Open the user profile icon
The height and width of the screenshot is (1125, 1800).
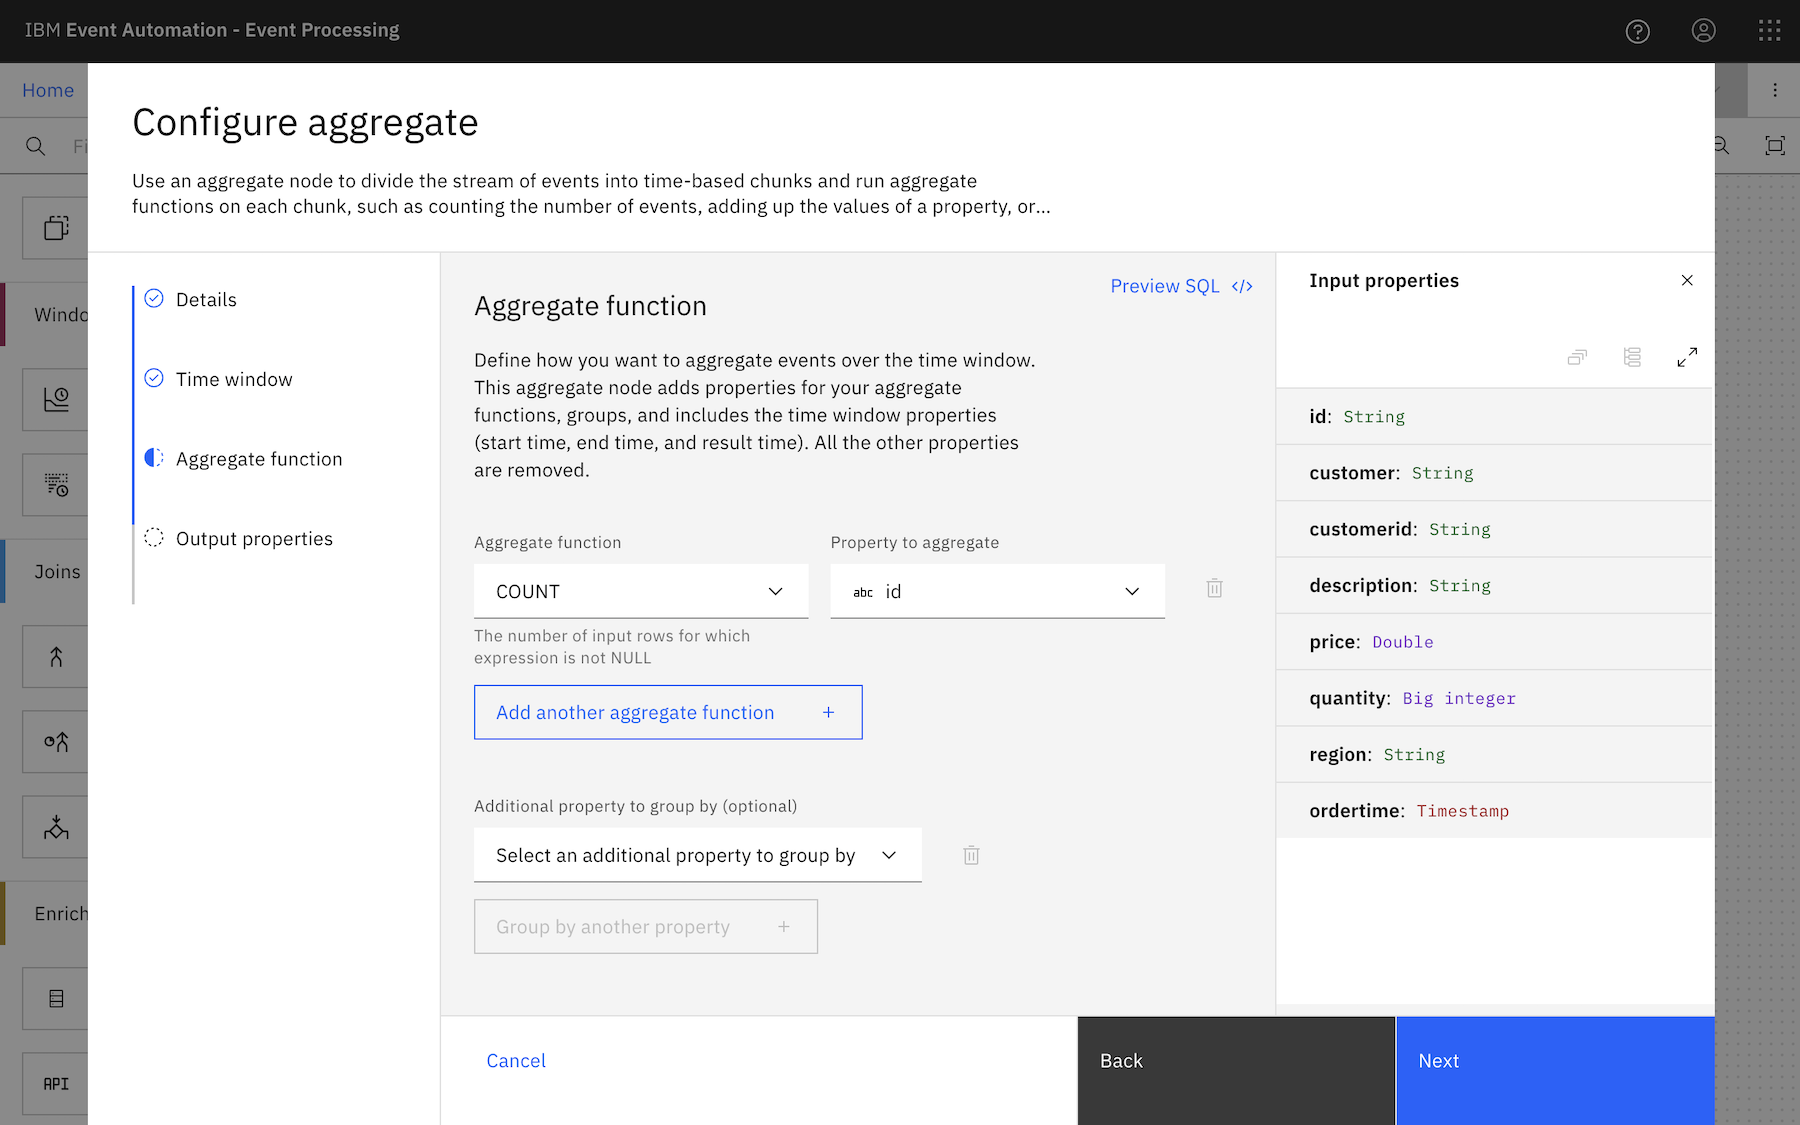(1703, 31)
